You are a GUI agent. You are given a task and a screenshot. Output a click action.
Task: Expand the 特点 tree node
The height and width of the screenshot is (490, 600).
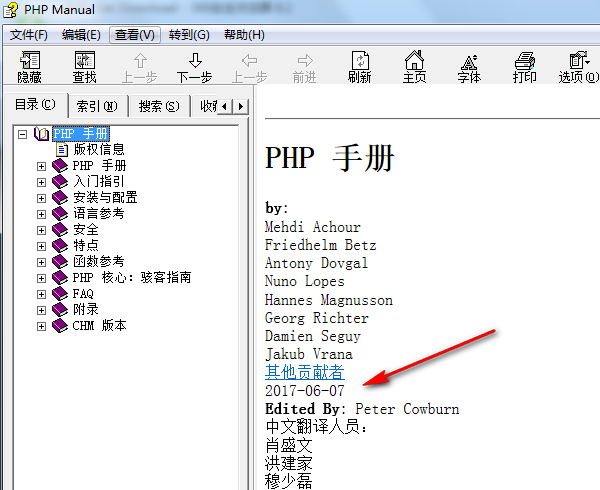(x=41, y=246)
